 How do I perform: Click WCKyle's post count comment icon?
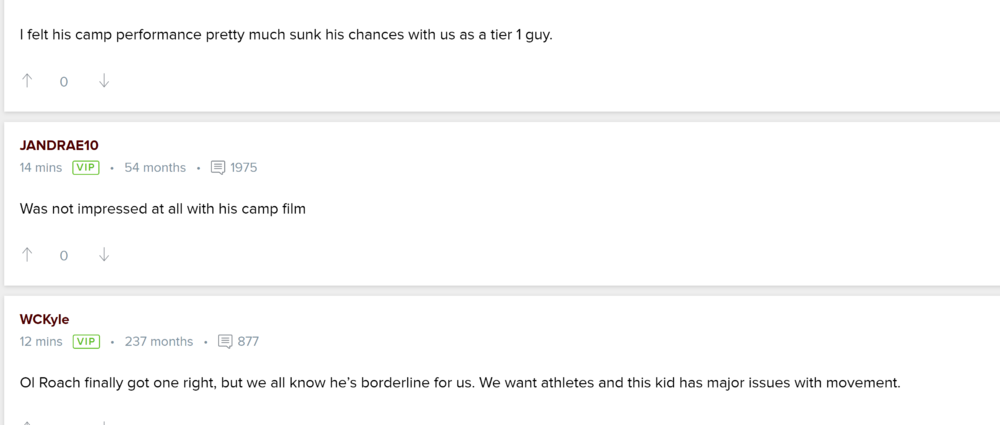click(x=225, y=342)
